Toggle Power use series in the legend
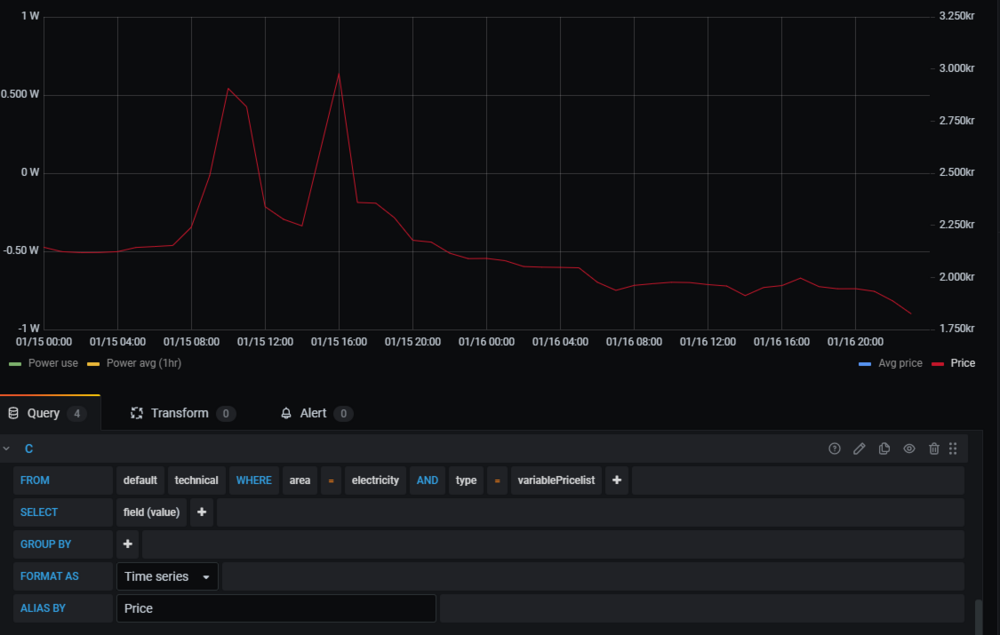The height and width of the screenshot is (635, 1000). pos(52,363)
